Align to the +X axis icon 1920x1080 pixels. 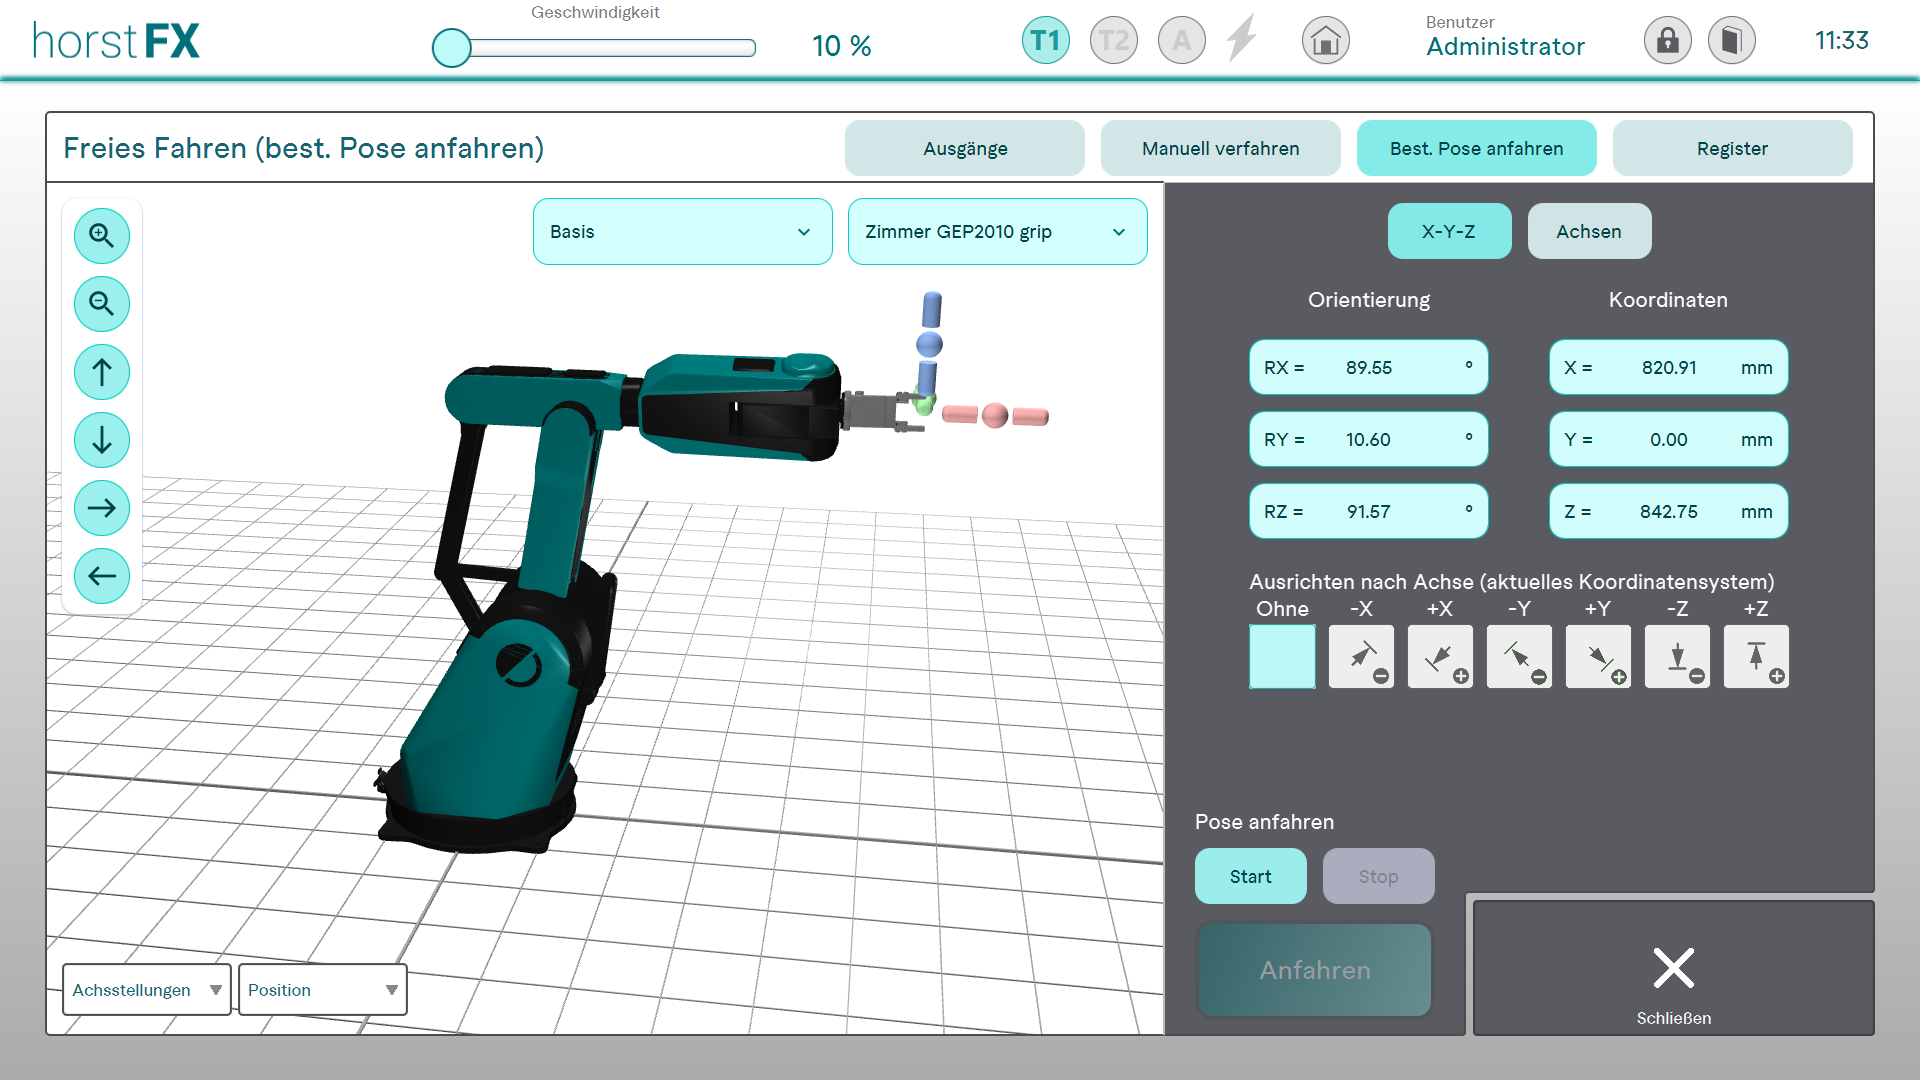coord(1440,657)
